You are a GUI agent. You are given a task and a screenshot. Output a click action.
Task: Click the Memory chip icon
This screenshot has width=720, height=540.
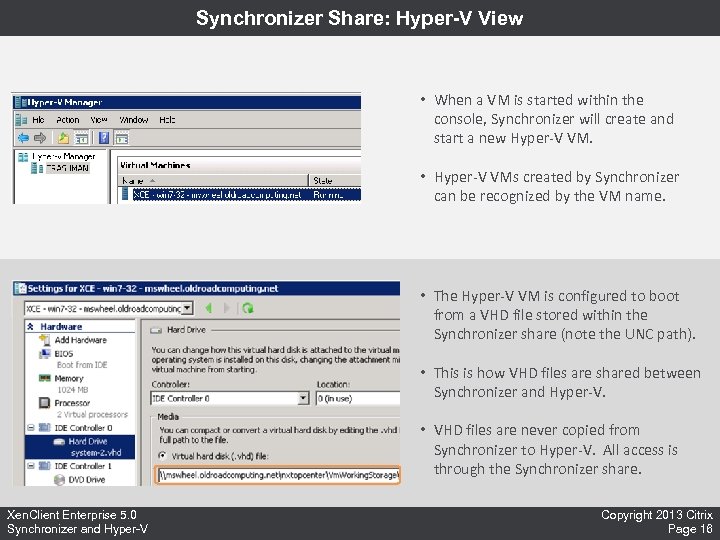(45, 378)
